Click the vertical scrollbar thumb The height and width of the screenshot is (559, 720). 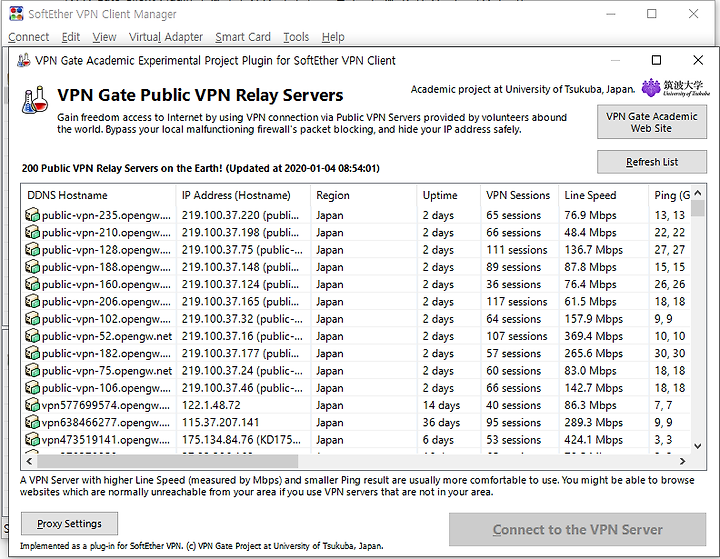tap(698, 208)
